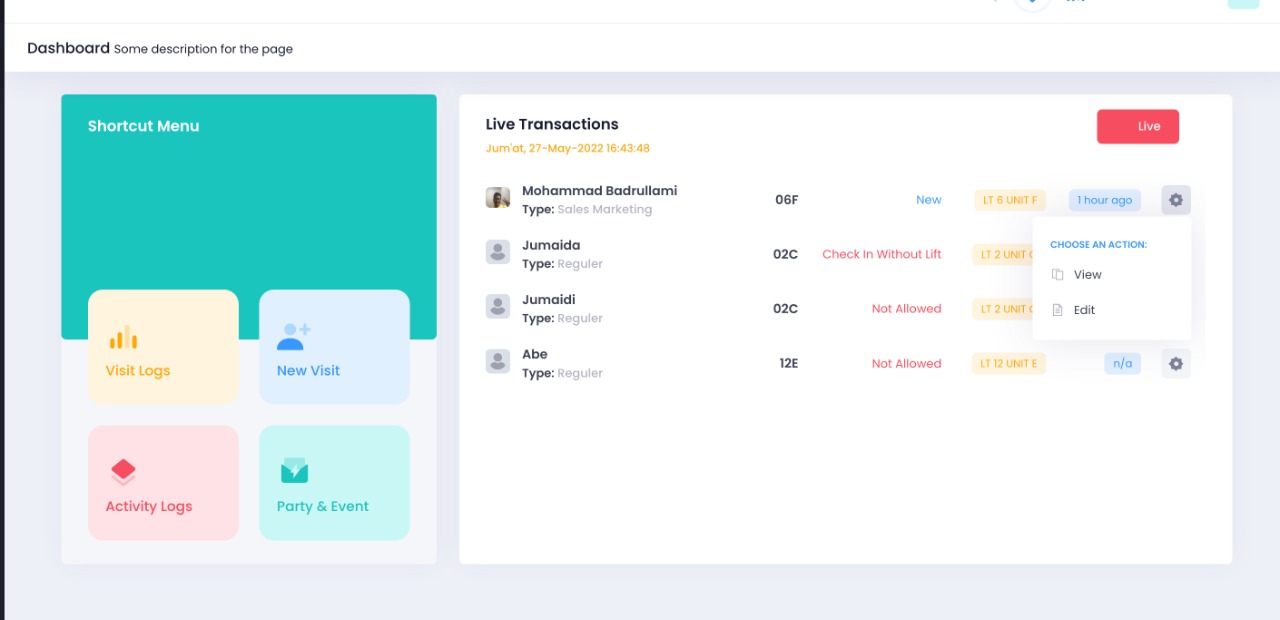Screen dimensions: 1280x620
Task: Click unit code 12E
Action: 789,363
